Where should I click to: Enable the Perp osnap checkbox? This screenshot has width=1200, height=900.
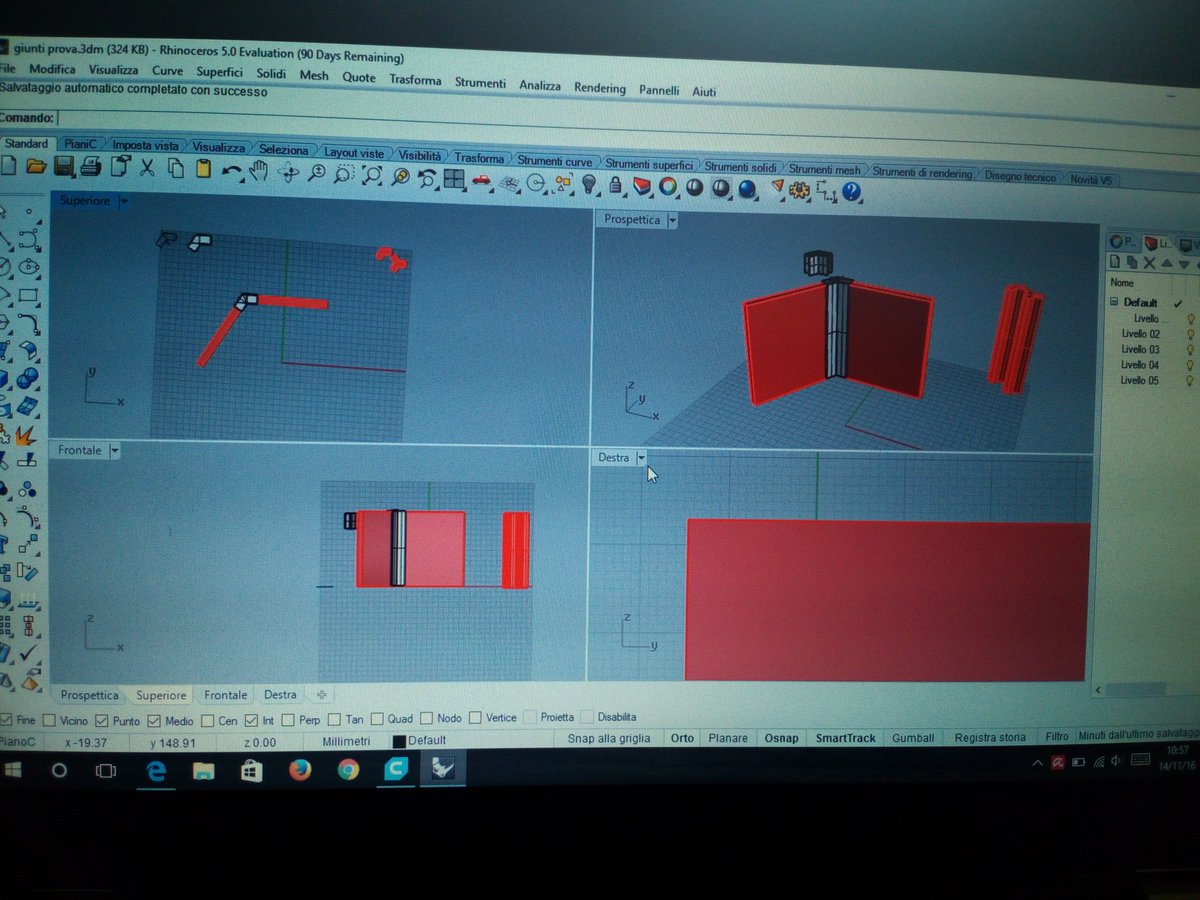click(x=288, y=719)
